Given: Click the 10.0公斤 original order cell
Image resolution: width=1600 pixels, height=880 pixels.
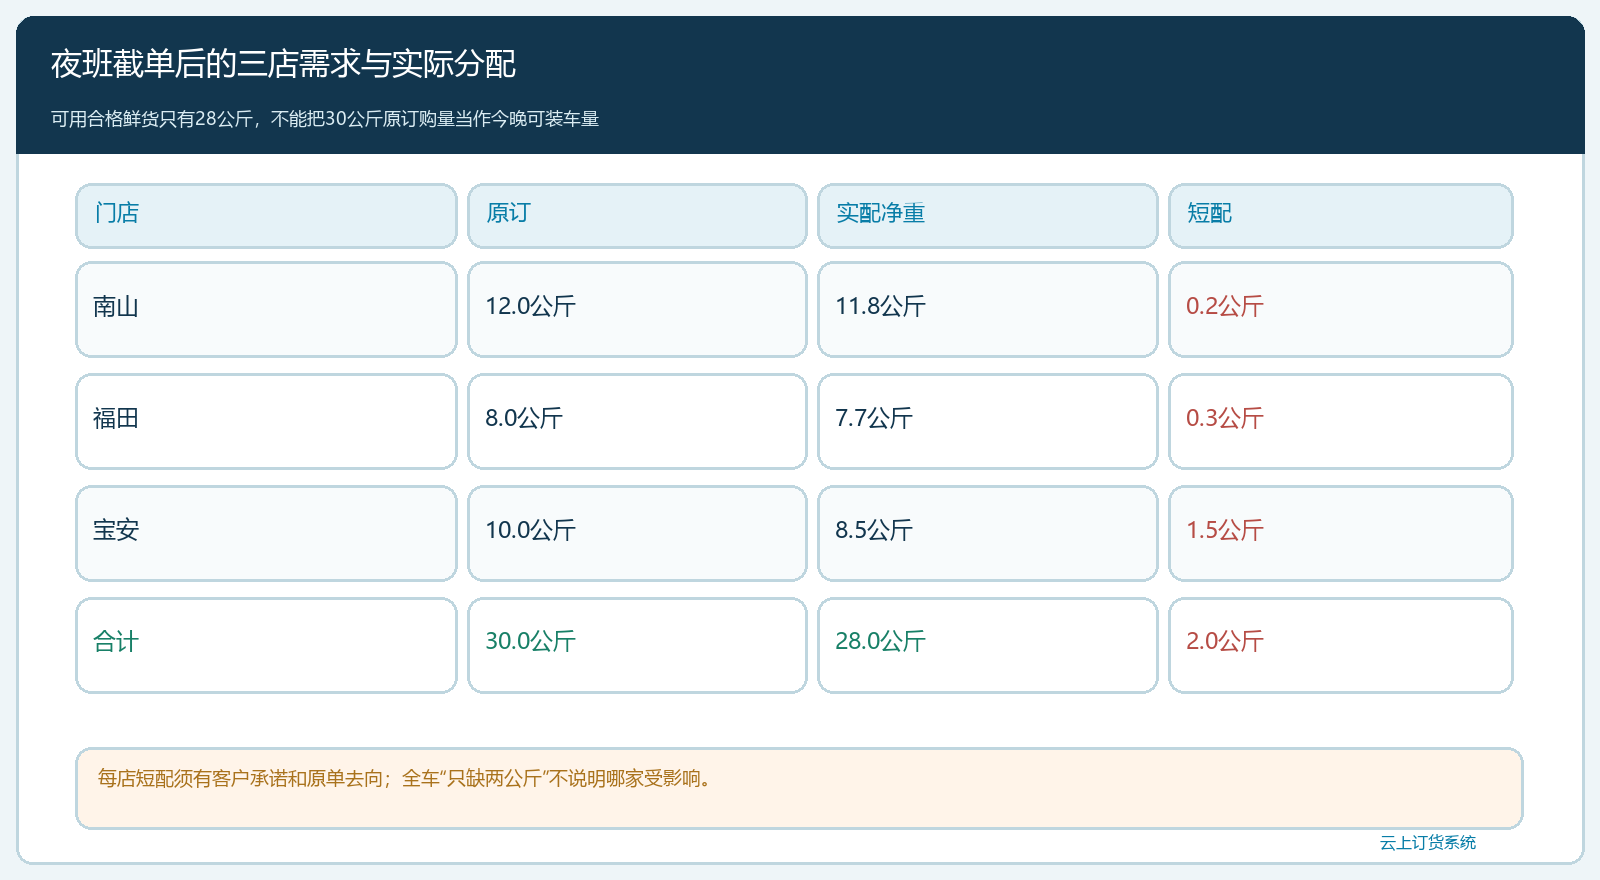Looking at the screenshot, I should [x=637, y=533].
